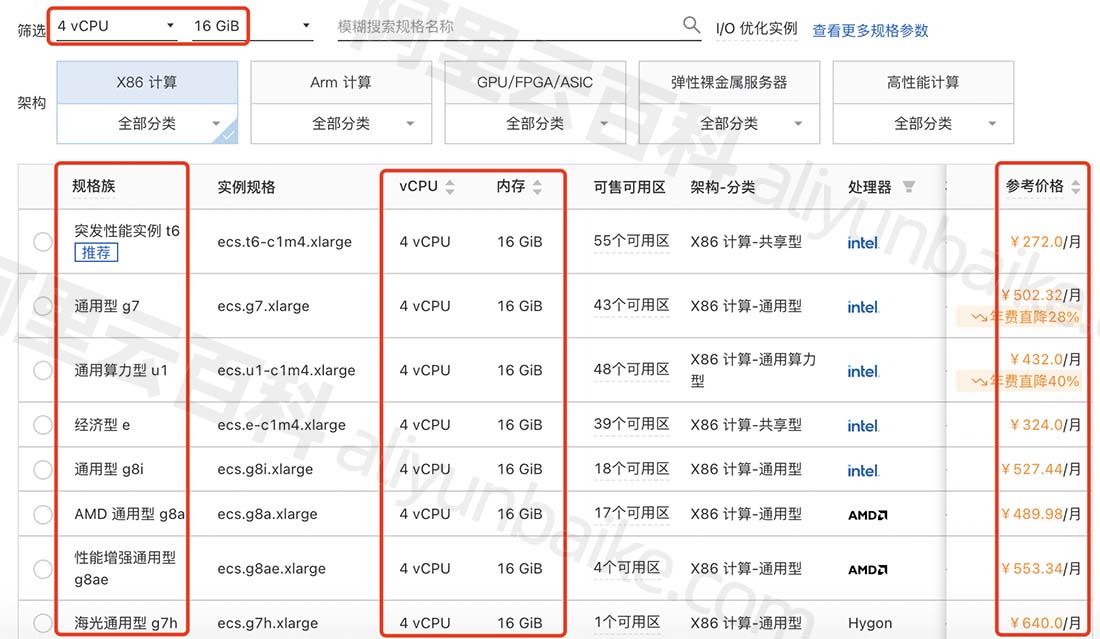The width and height of the screenshot is (1100, 639).
Task: Click ecs.g7.xlarge instance name
Action: (x=263, y=307)
